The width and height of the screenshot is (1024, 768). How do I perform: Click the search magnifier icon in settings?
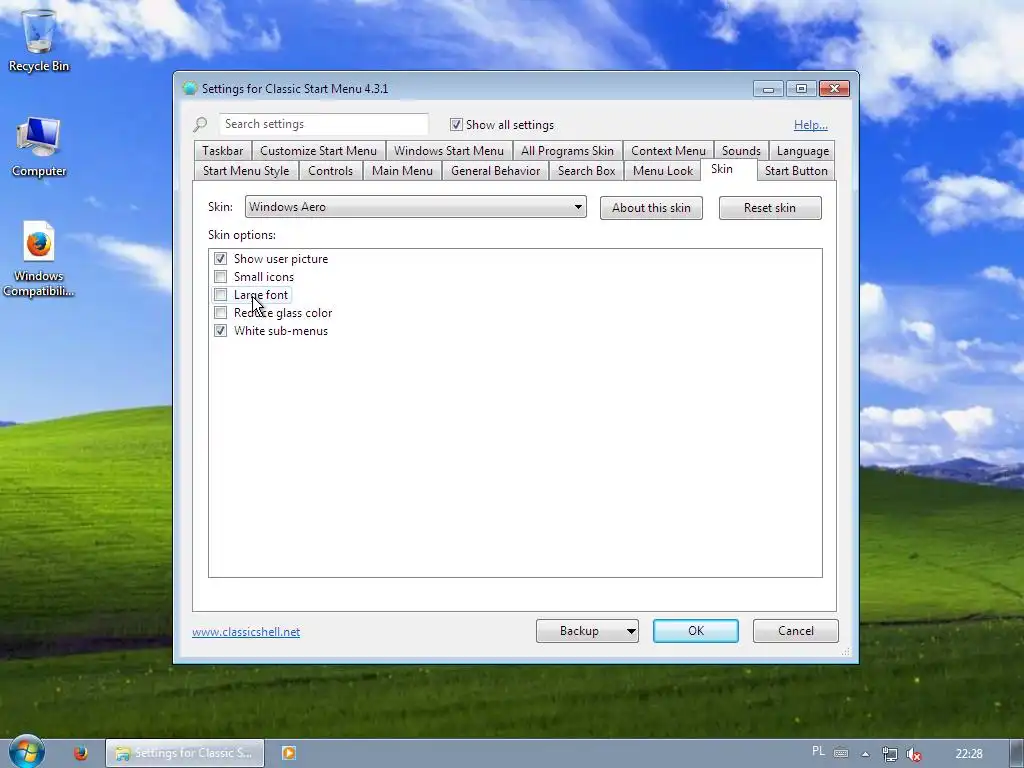point(200,124)
